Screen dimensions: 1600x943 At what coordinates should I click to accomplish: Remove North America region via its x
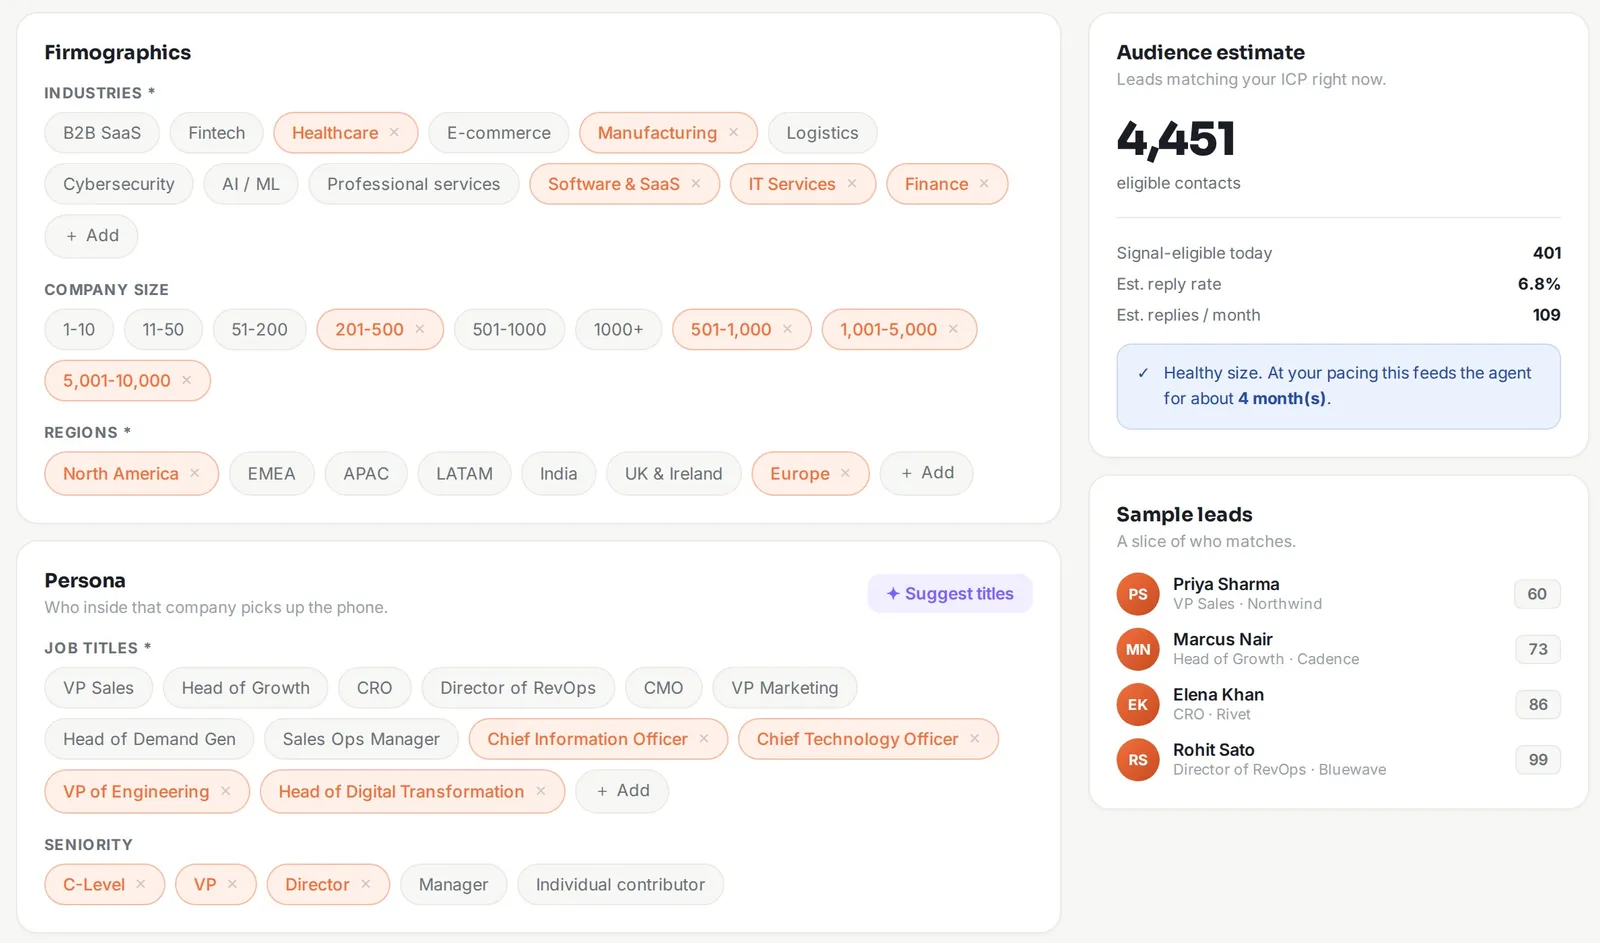195,473
